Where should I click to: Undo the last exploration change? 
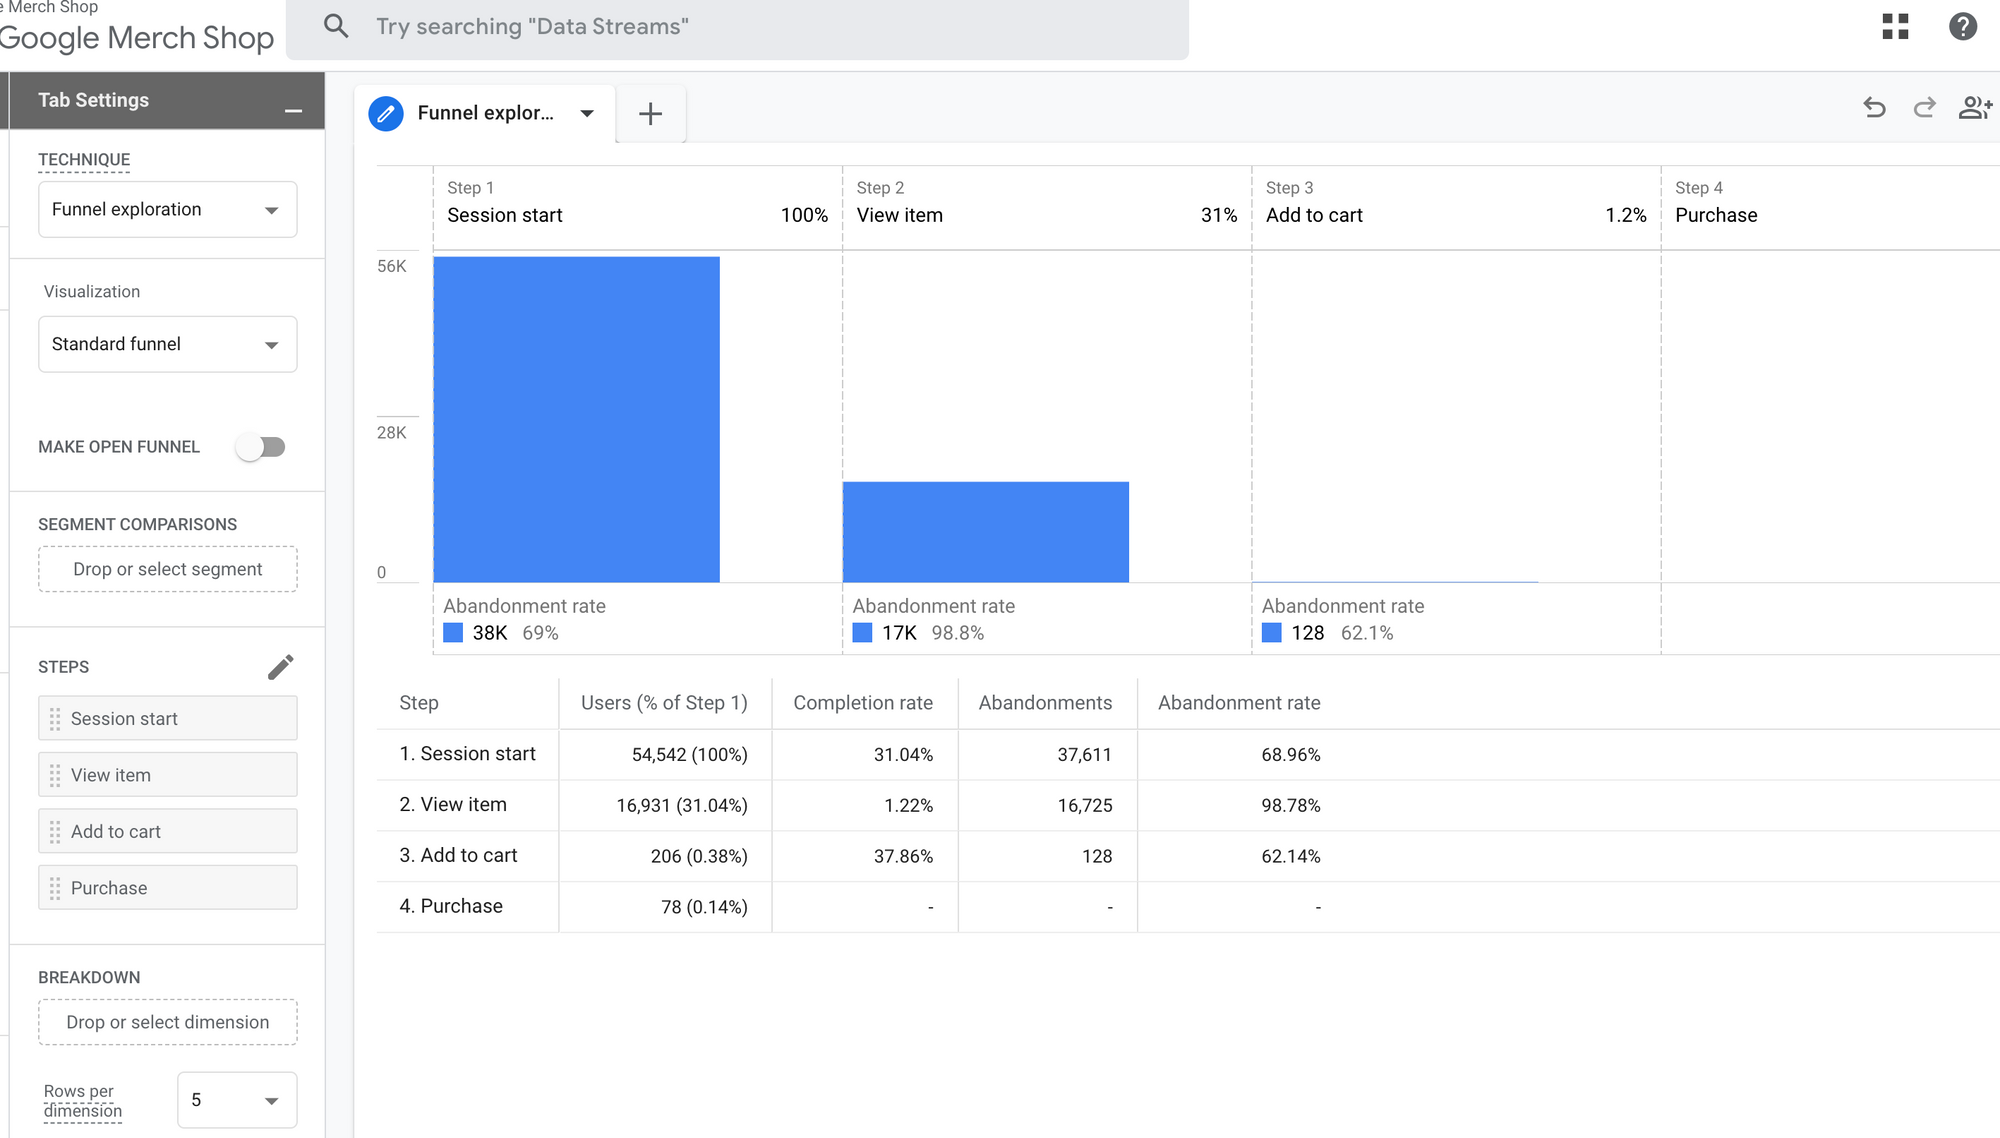[x=1874, y=108]
